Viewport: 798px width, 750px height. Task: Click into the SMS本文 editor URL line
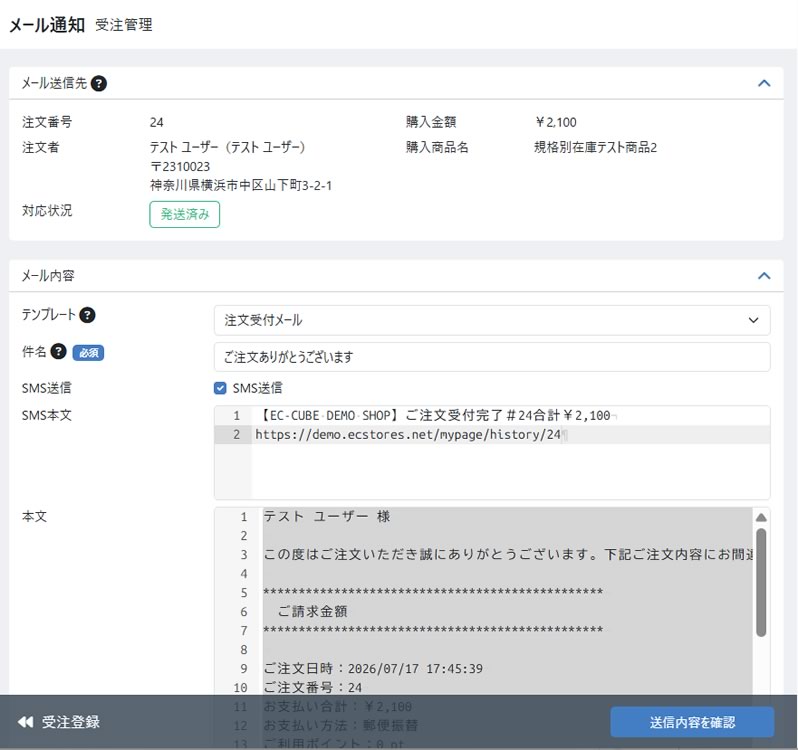click(408, 435)
